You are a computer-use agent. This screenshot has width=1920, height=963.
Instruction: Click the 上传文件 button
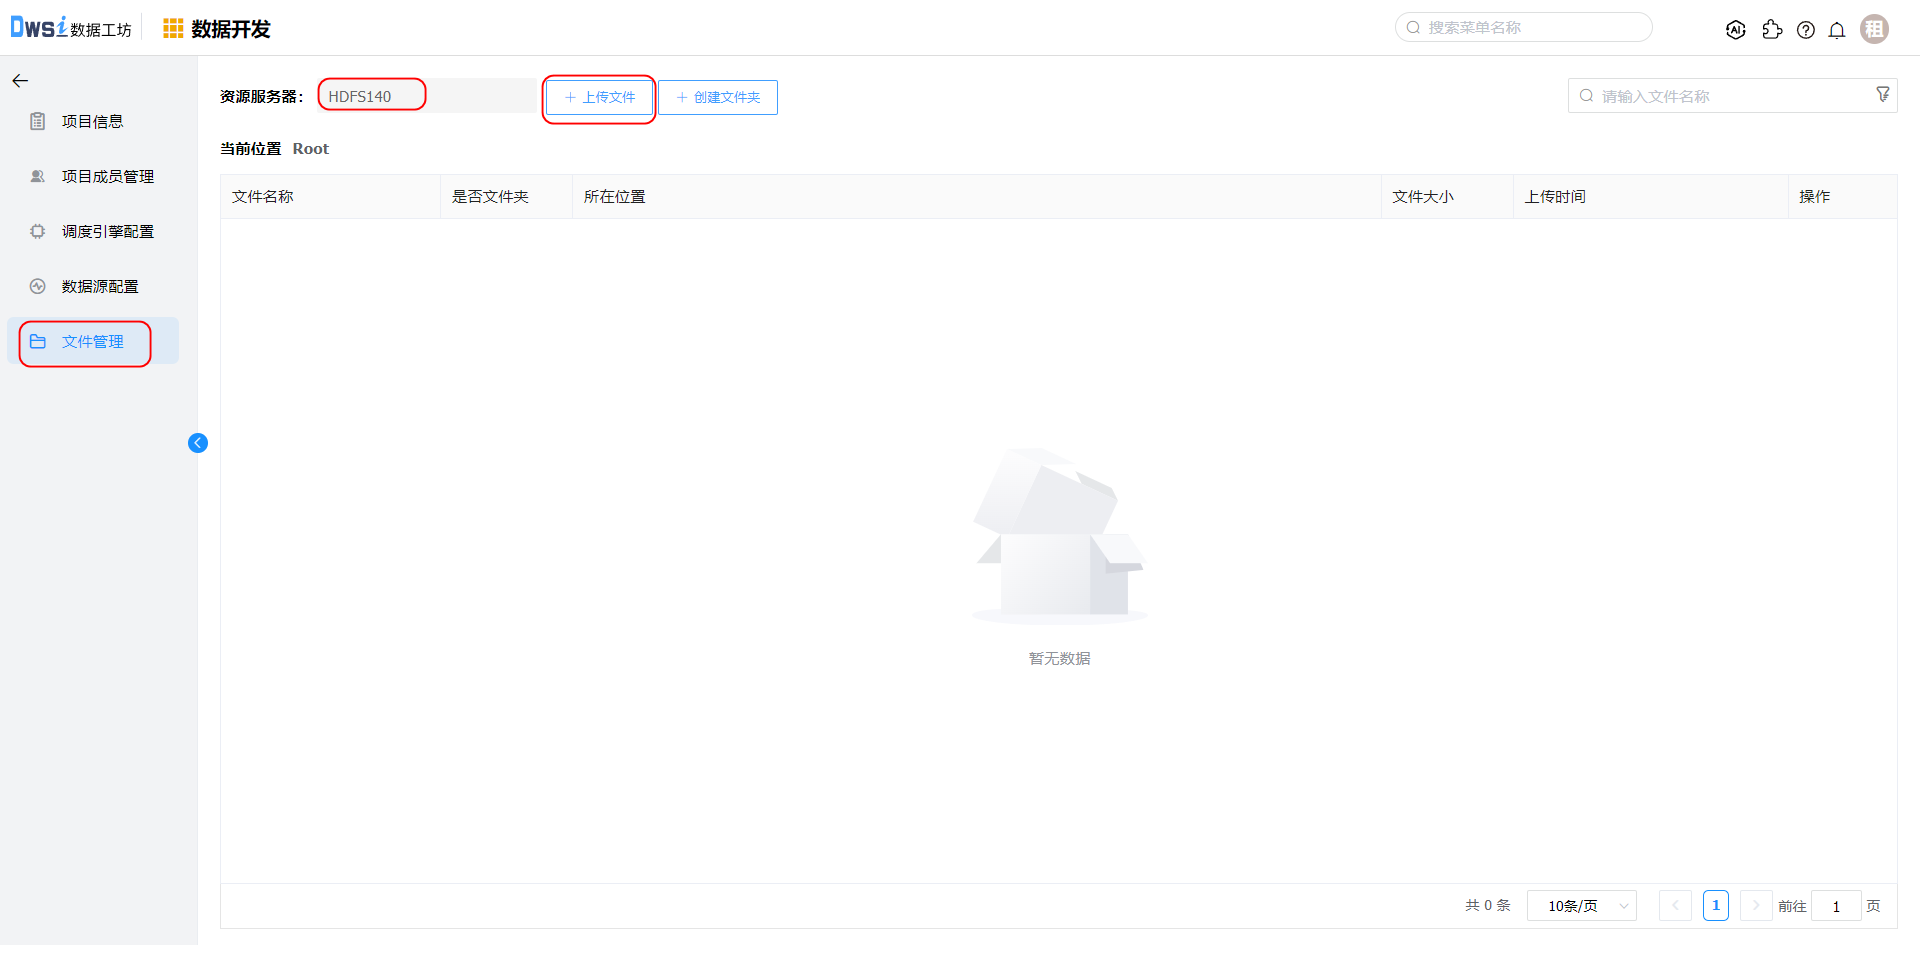[599, 98]
